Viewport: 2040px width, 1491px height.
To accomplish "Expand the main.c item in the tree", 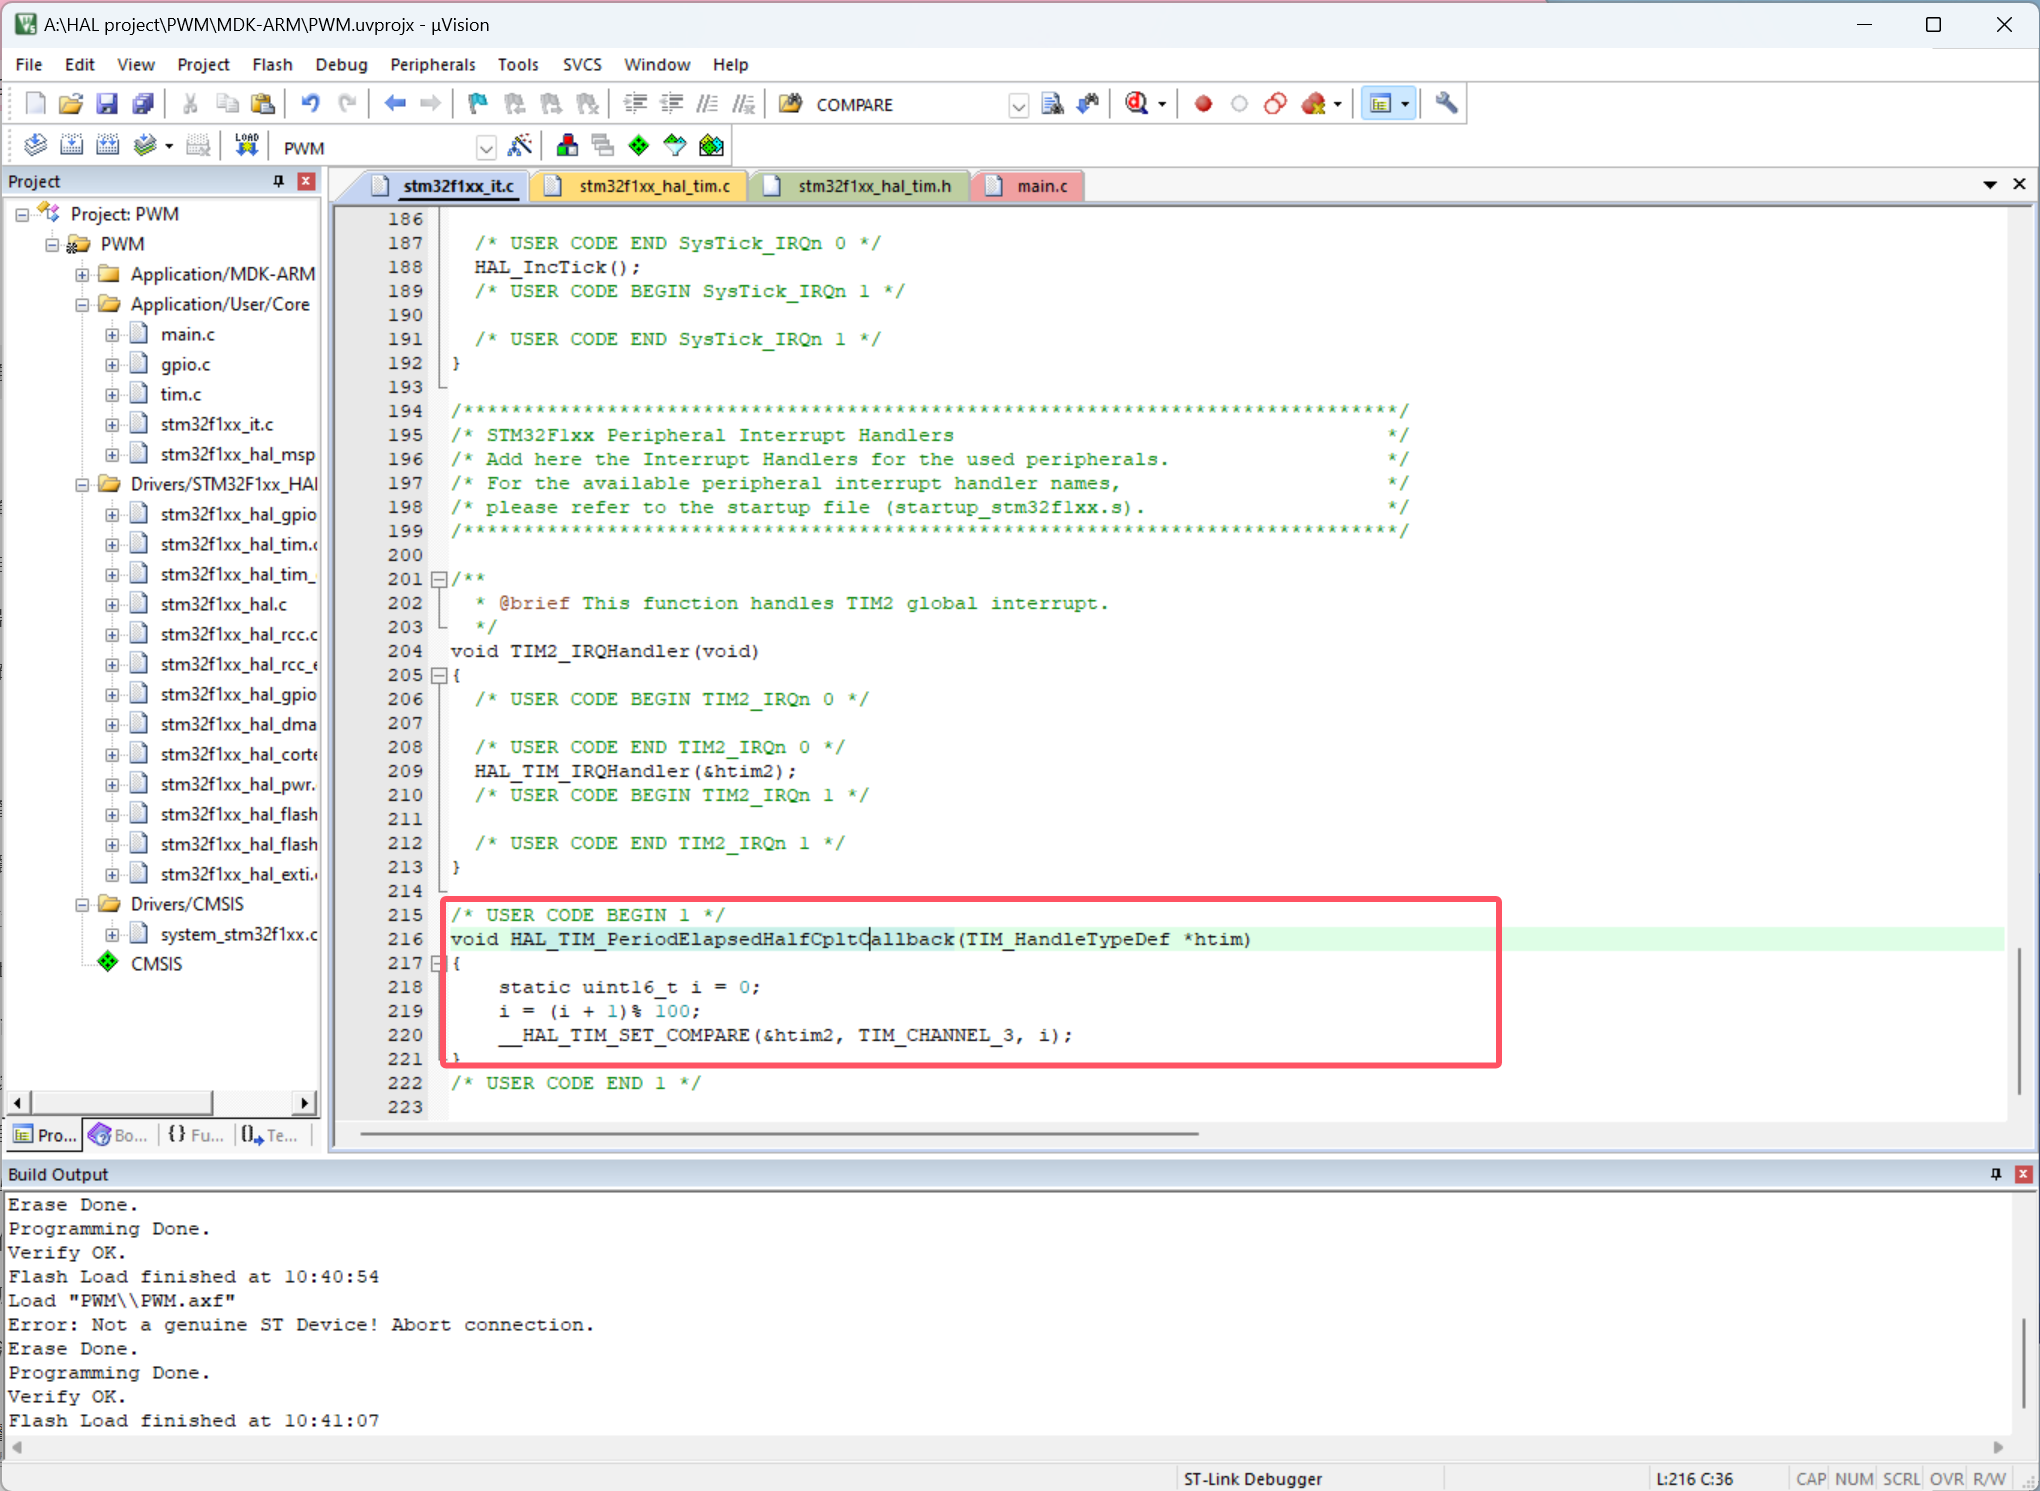I will click(x=112, y=334).
